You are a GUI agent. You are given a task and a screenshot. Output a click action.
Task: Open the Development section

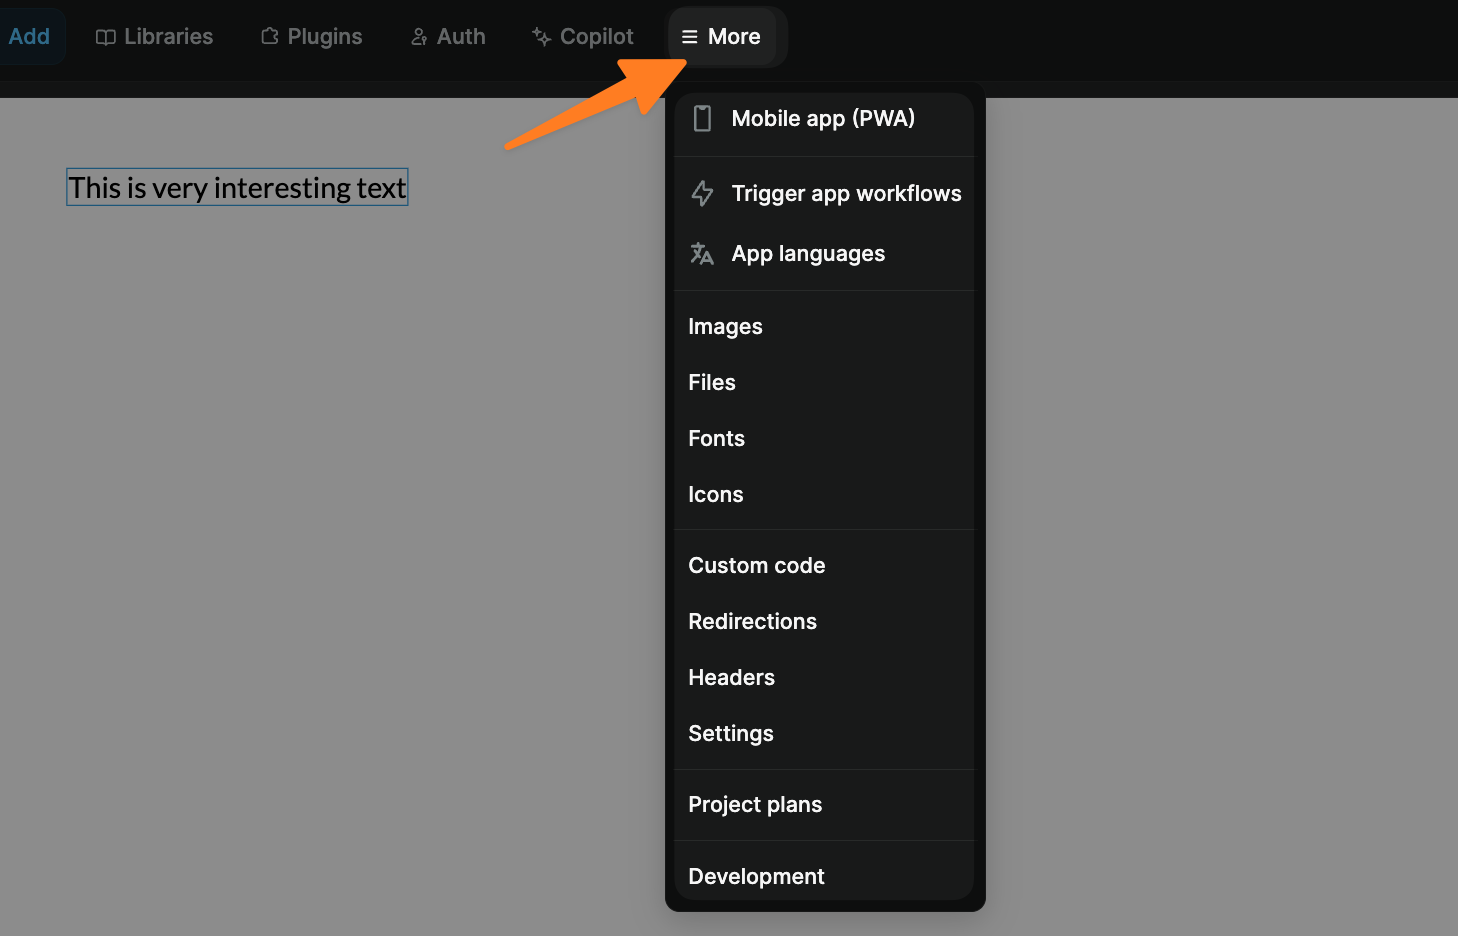tap(756, 875)
